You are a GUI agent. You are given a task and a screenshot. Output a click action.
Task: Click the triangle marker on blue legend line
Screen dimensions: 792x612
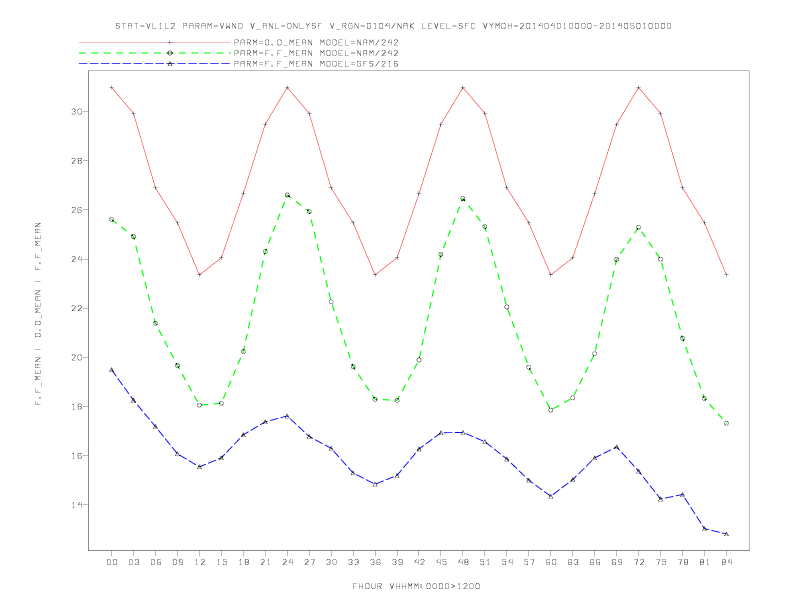(170, 64)
